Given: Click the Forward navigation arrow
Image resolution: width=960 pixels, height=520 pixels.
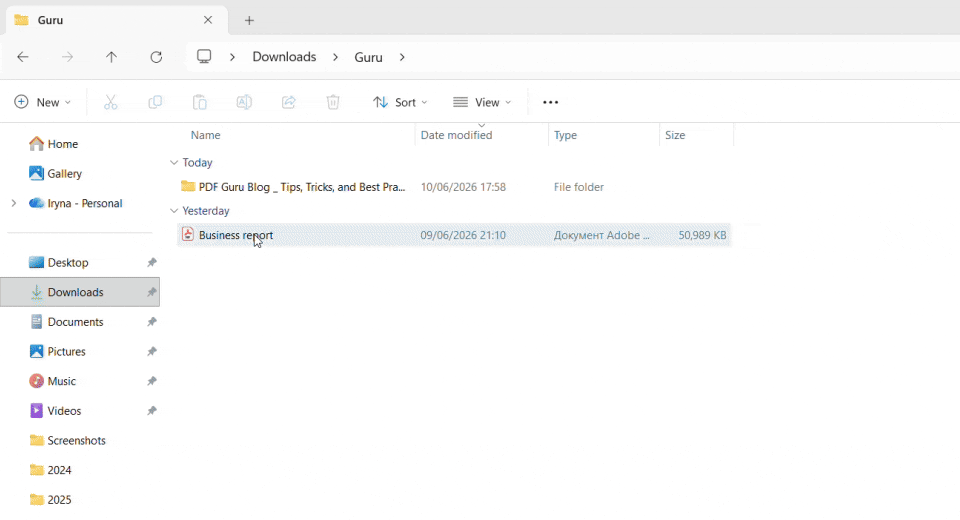Looking at the screenshot, I should click(67, 57).
